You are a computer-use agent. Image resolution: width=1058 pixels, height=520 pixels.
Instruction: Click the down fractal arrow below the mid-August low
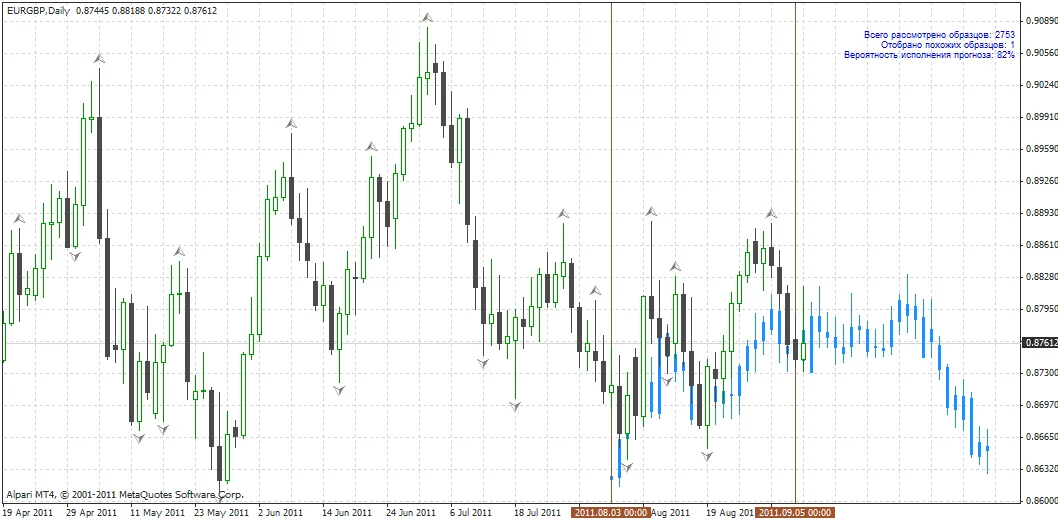706,456
